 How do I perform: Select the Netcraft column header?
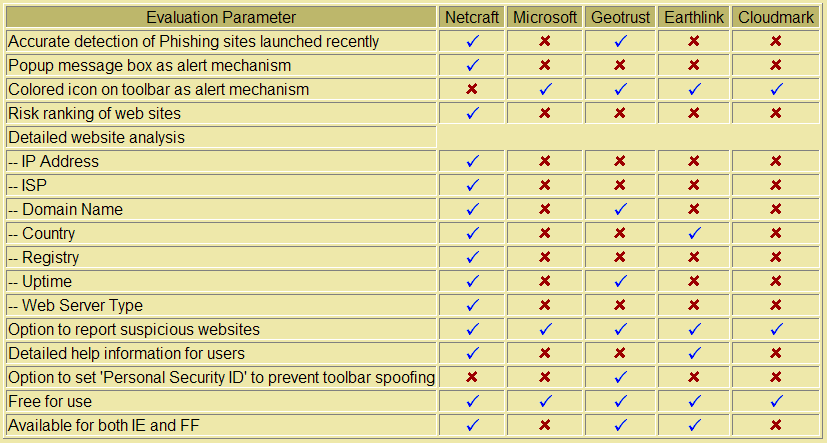pos(472,17)
